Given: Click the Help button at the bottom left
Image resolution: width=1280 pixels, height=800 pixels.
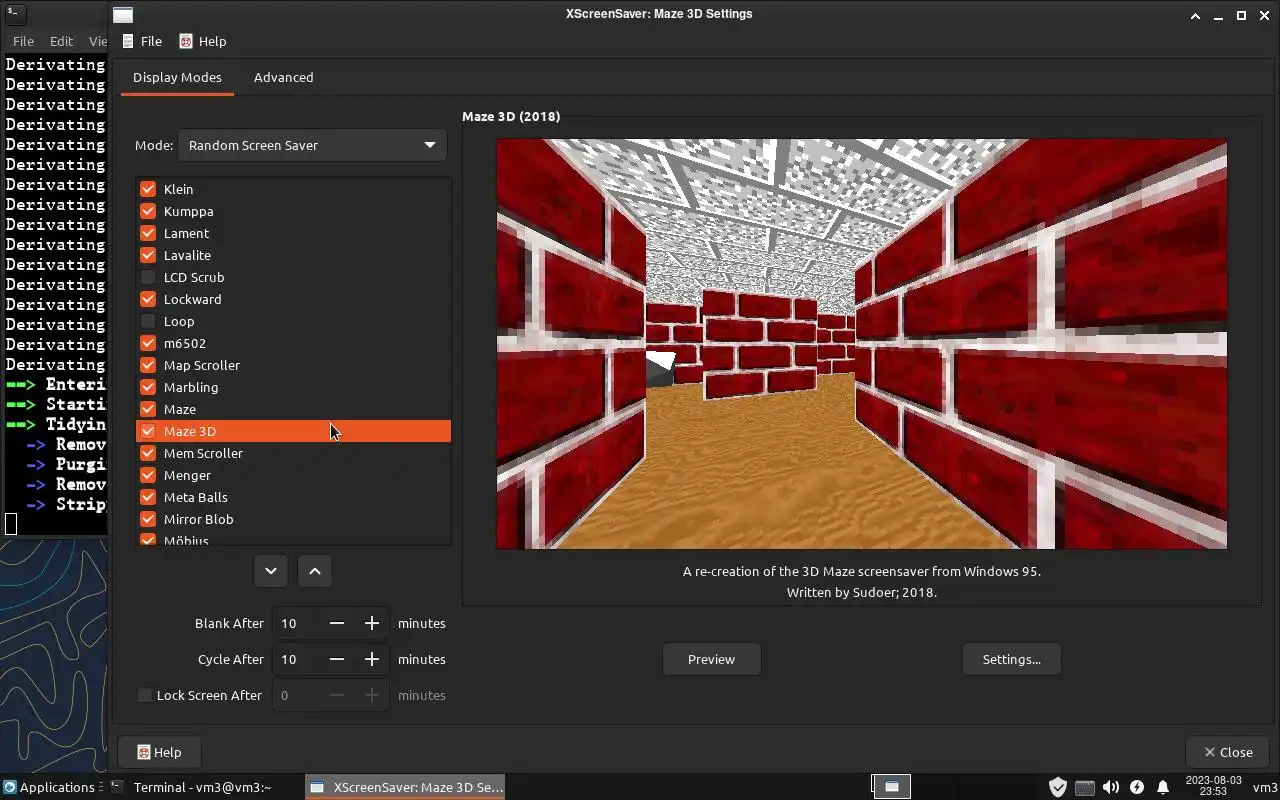Looking at the screenshot, I should tap(159, 752).
